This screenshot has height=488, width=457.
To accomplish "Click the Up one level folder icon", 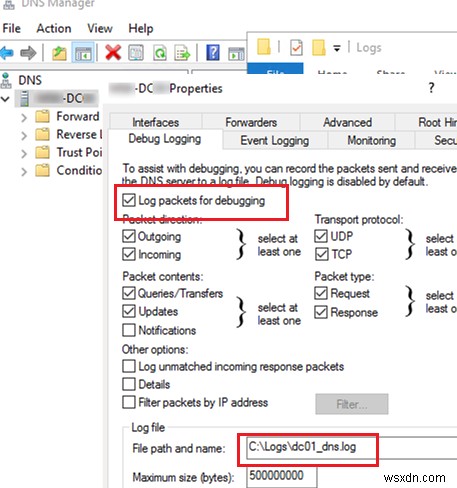I will [x=59, y=53].
